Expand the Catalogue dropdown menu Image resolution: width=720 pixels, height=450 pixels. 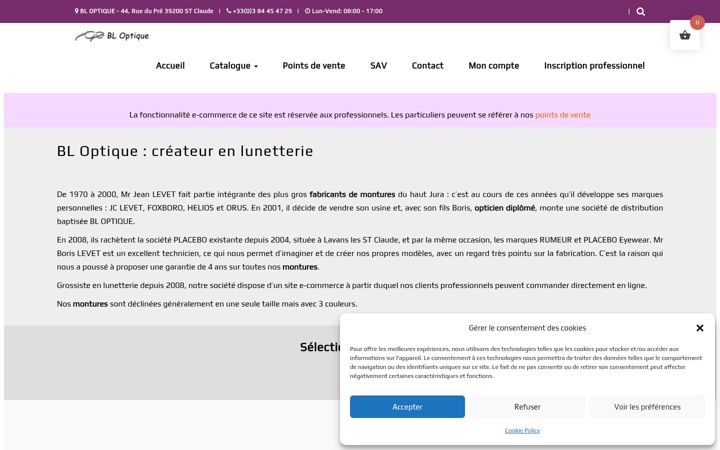coord(233,66)
